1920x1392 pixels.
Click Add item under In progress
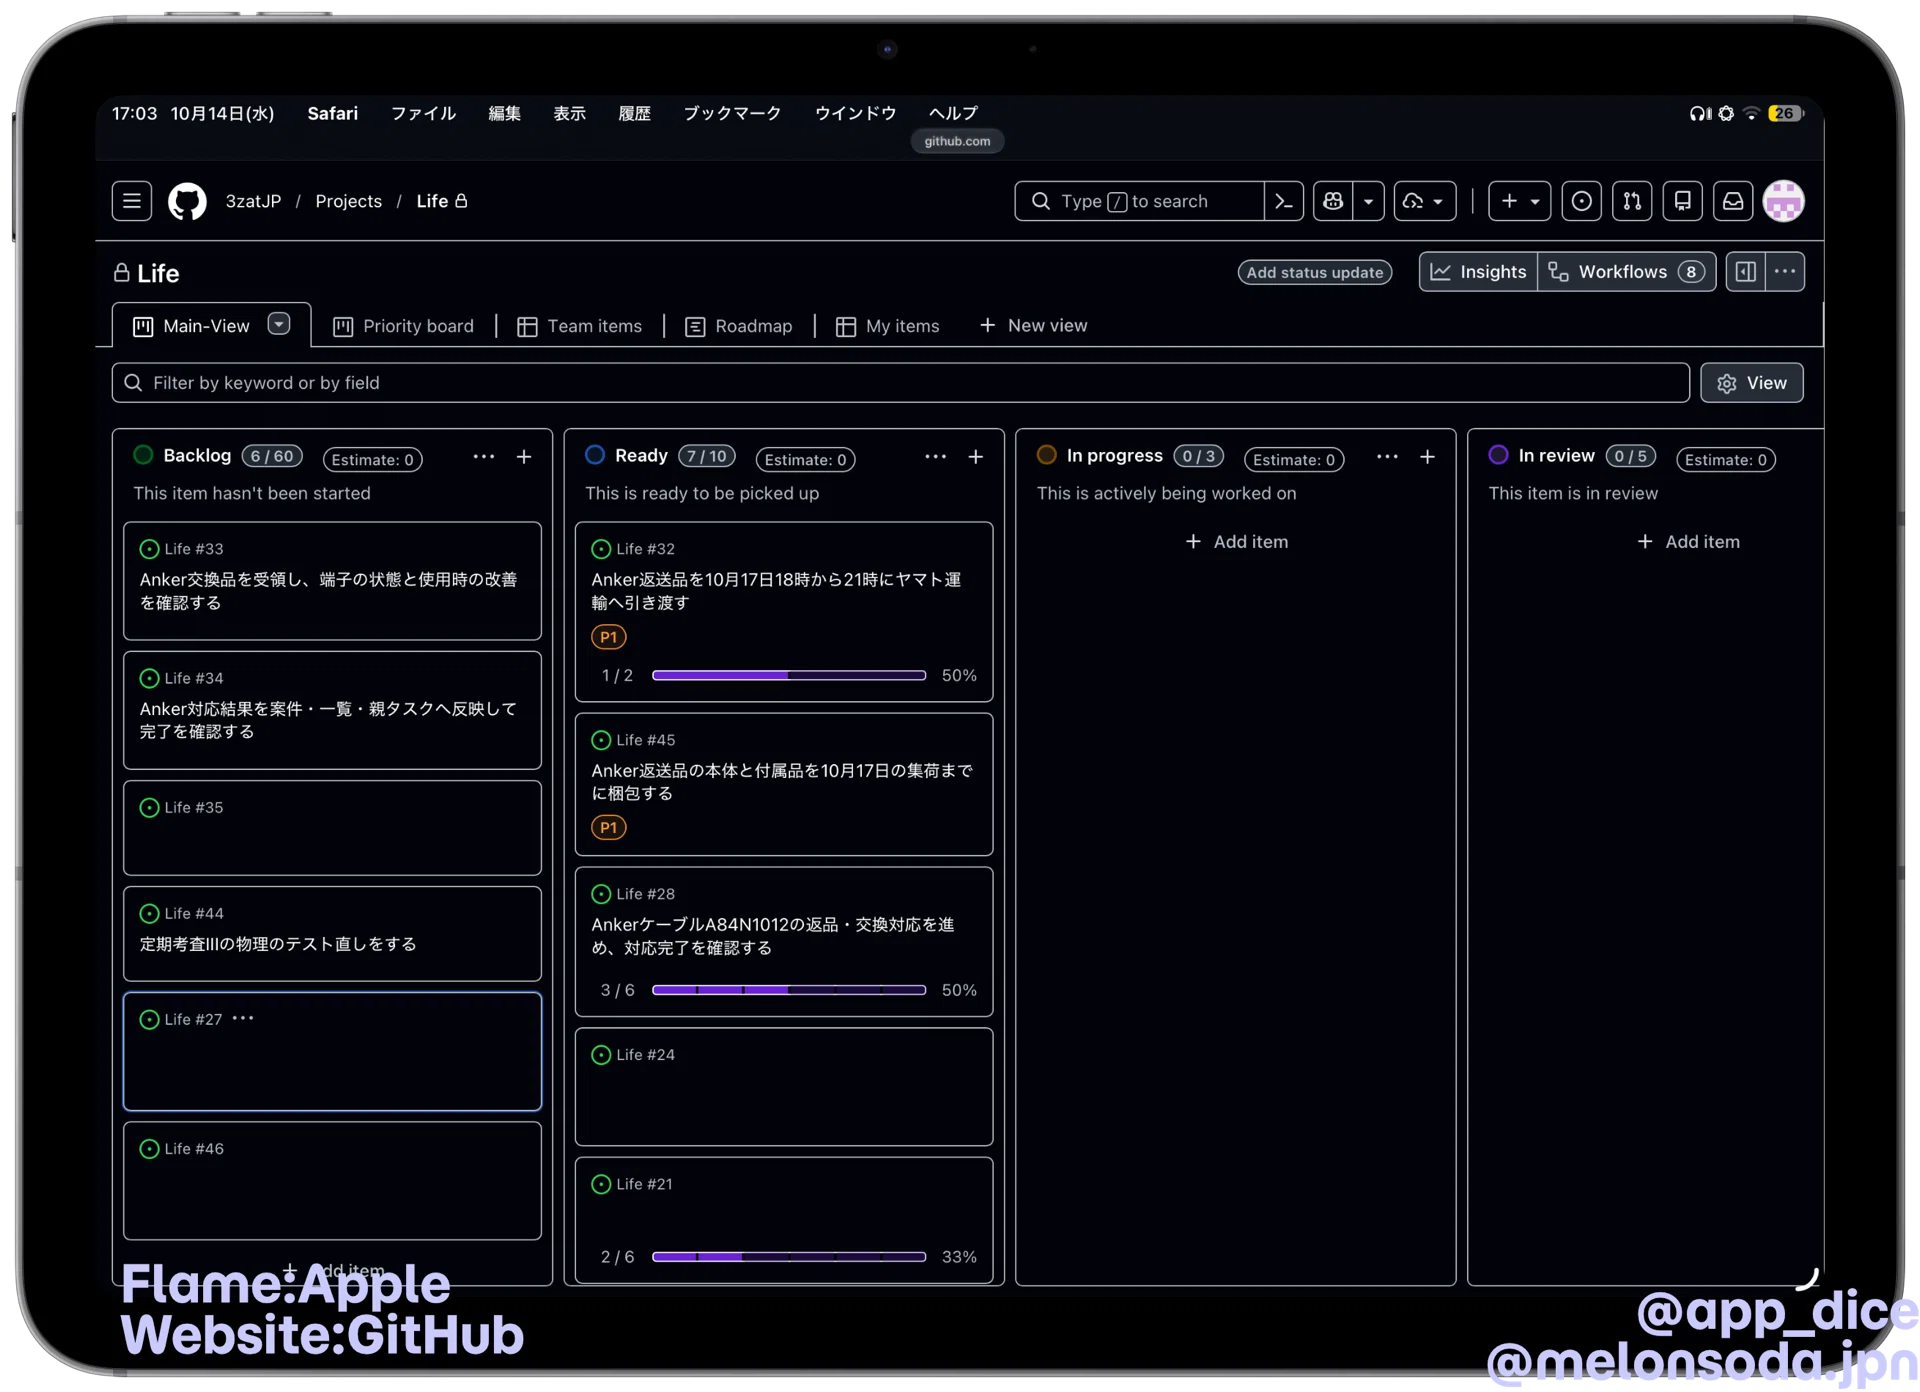coord(1236,542)
